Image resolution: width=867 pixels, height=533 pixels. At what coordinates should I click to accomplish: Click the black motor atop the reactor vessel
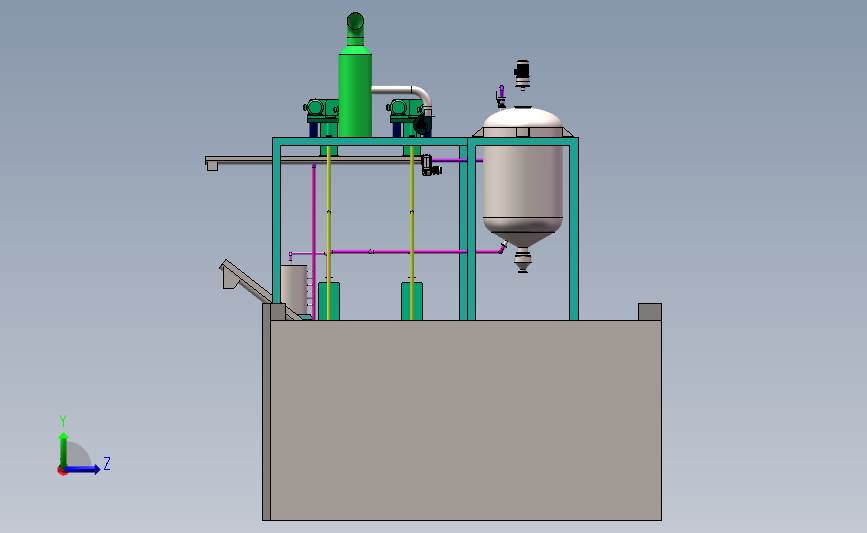tap(522, 74)
